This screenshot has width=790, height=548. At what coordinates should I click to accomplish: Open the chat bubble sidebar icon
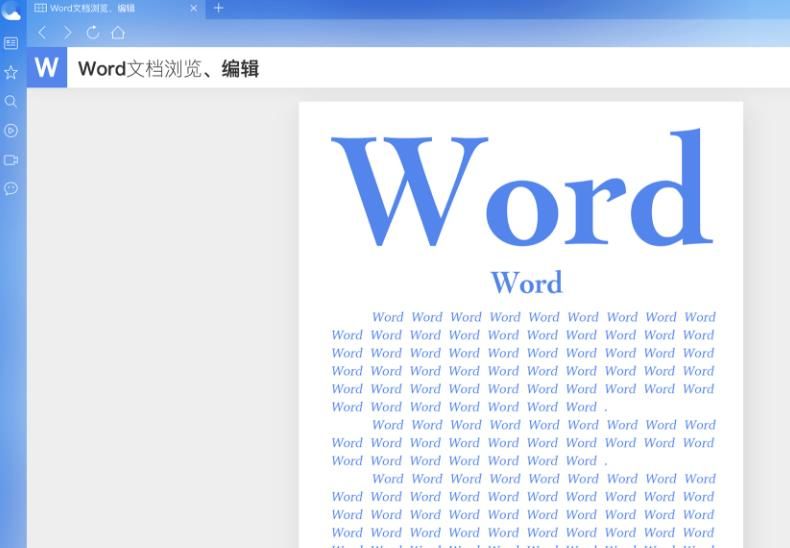[11, 188]
